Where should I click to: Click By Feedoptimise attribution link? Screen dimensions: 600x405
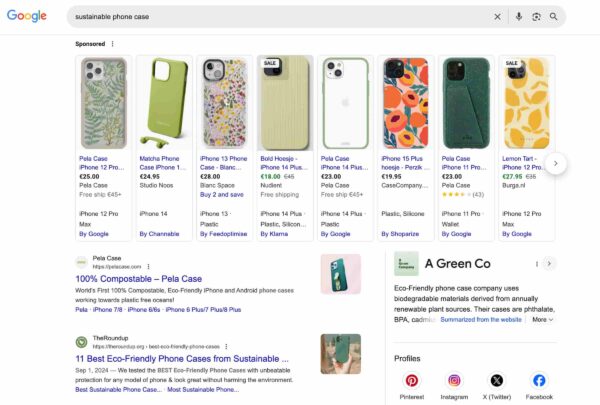[223, 234]
